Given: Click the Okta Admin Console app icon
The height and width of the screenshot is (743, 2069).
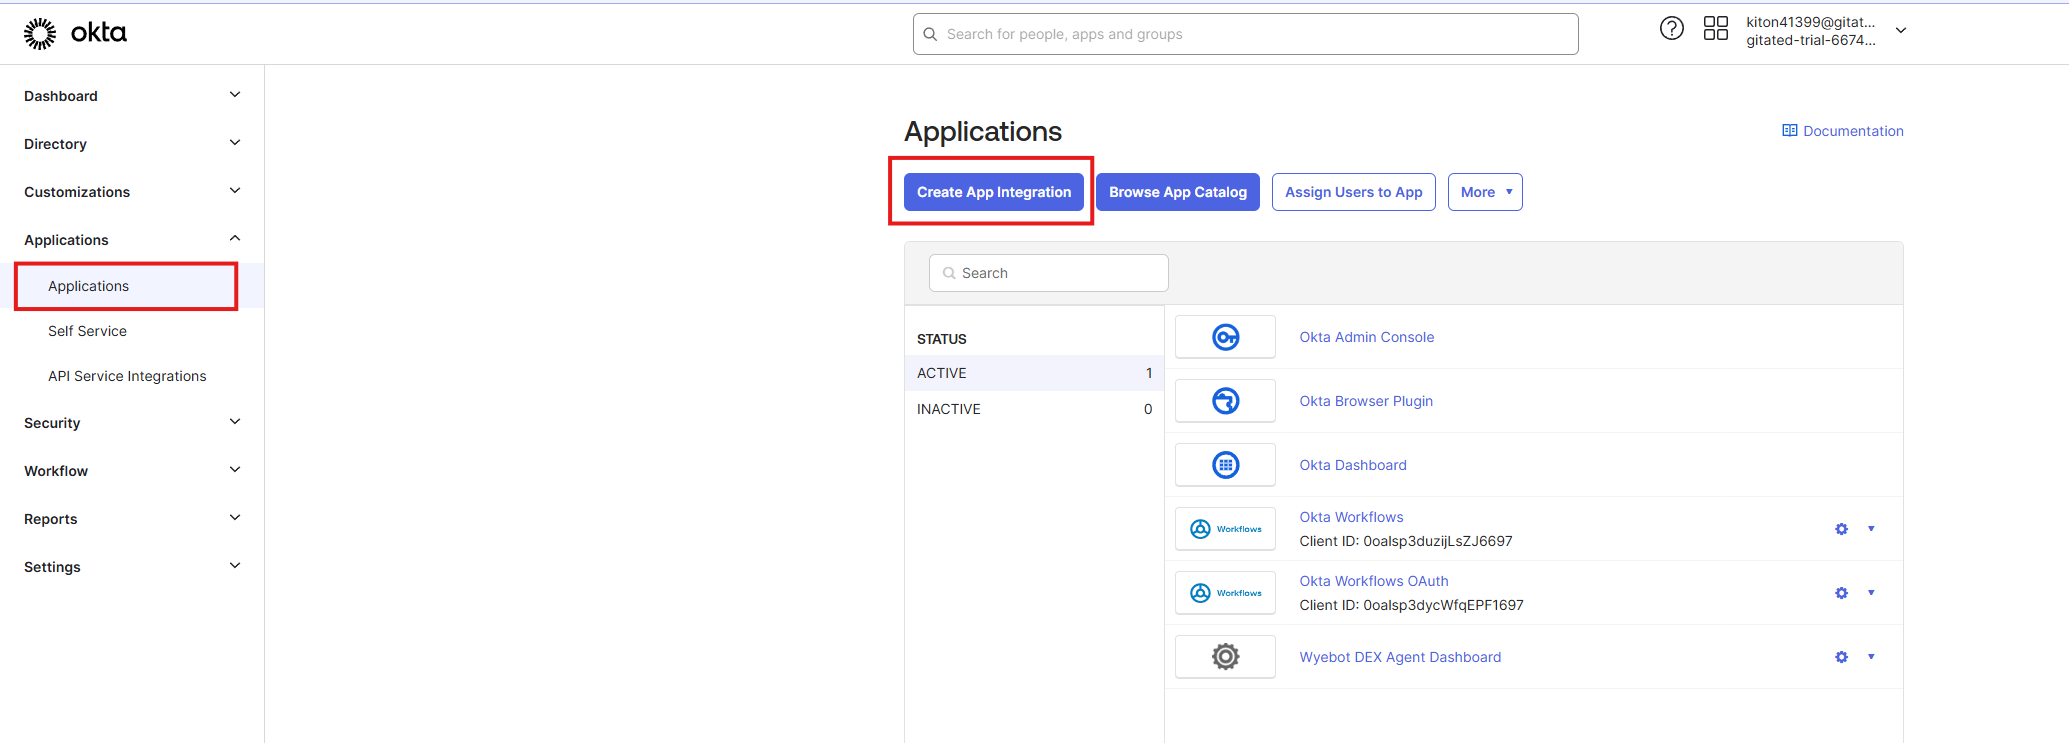Looking at the screenshot, I should 1225,337.
